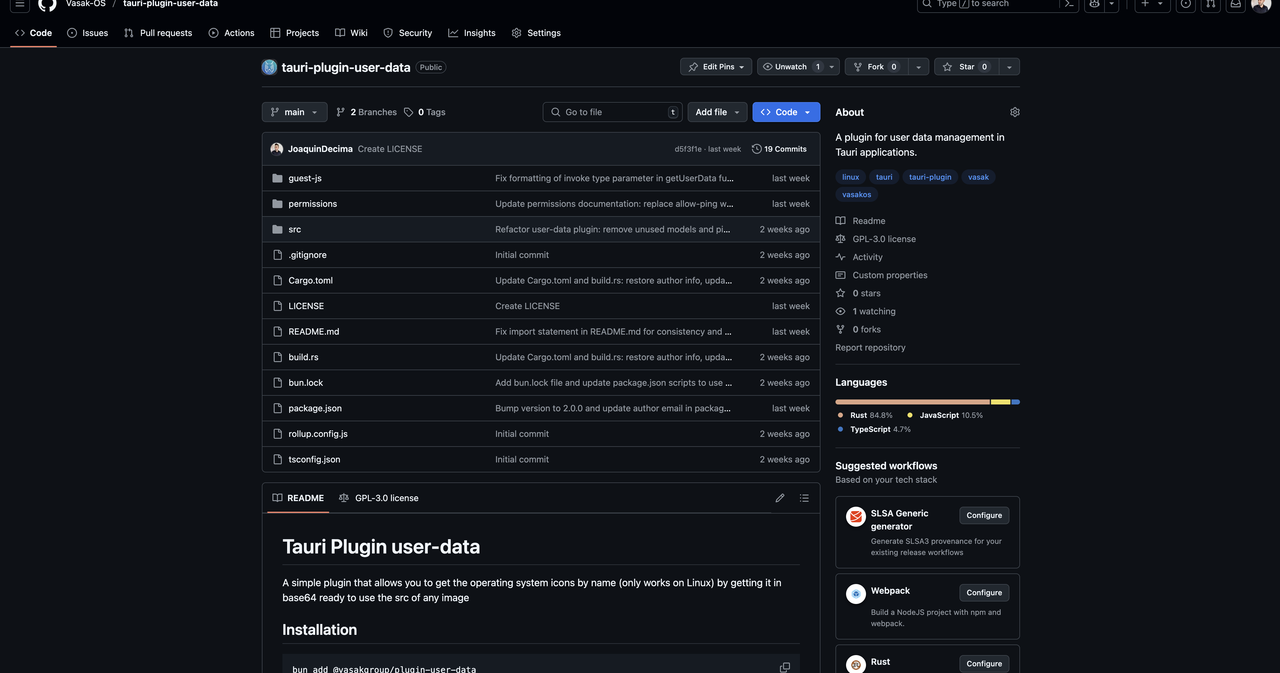The image size is (1280, 673).
Task: Click the SLSA Generic generator logo
Action: tap(856, 517)
